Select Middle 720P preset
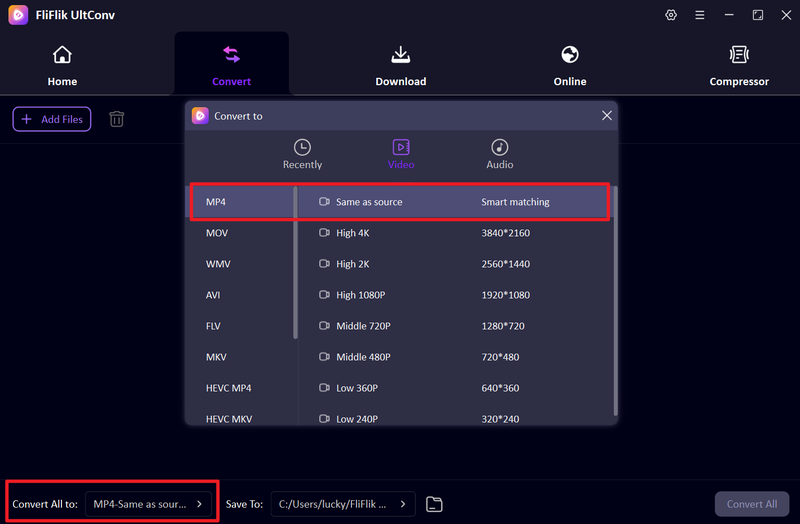800x524 pixels. tap(454, 326)
